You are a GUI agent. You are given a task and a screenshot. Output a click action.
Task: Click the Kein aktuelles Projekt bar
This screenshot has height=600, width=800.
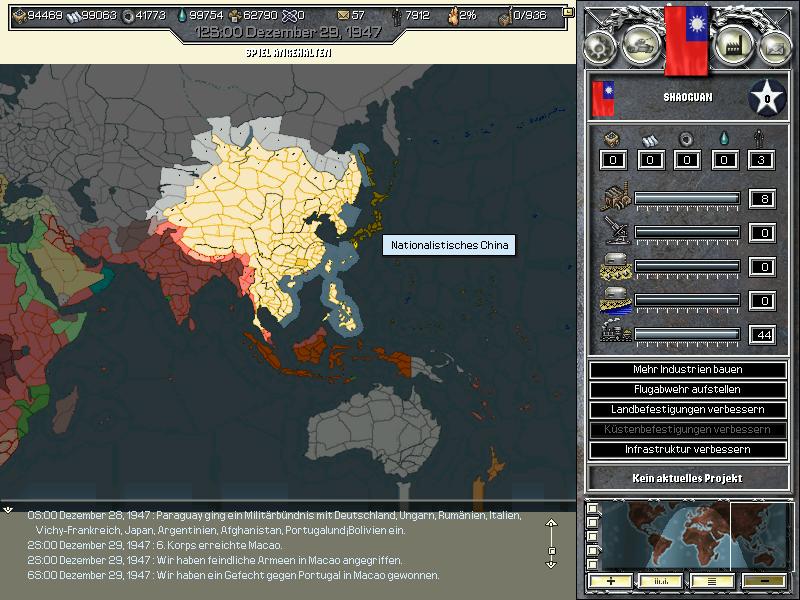point(687,478)
